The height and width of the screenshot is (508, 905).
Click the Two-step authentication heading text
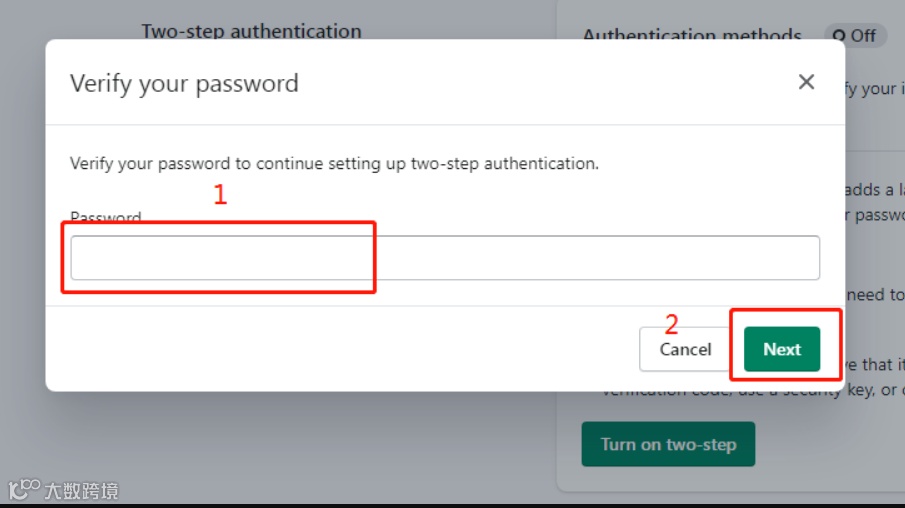(251, 31)
